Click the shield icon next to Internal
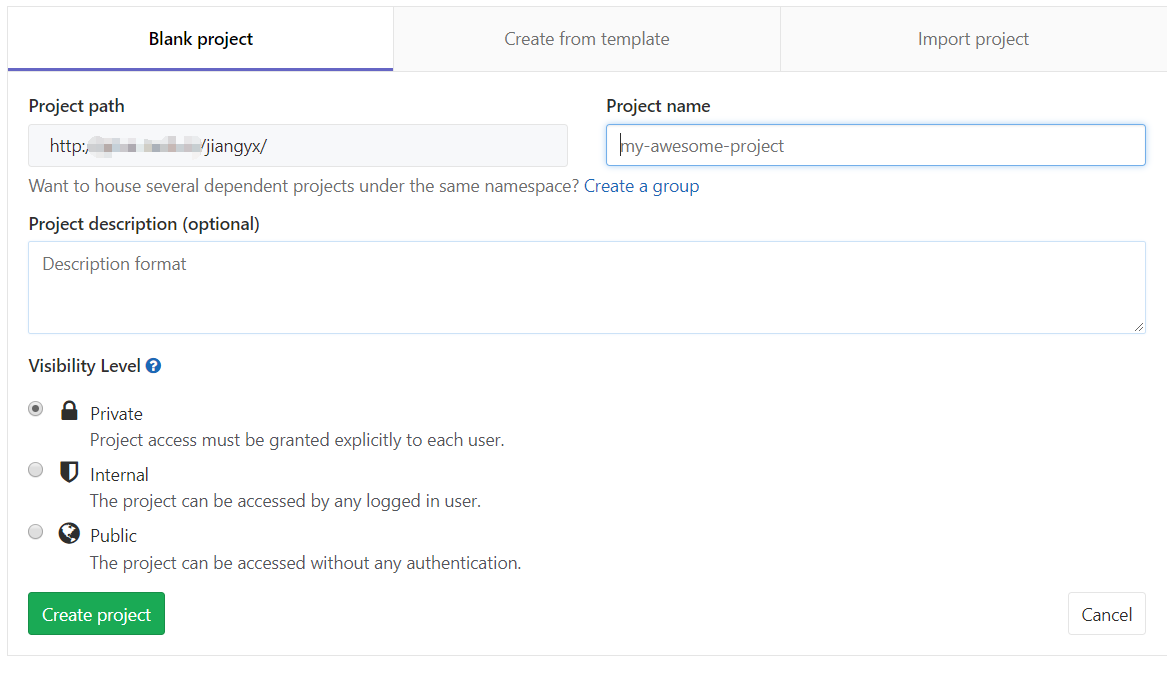This screenshot has width=1167, height=673. [x=69, y=472]
